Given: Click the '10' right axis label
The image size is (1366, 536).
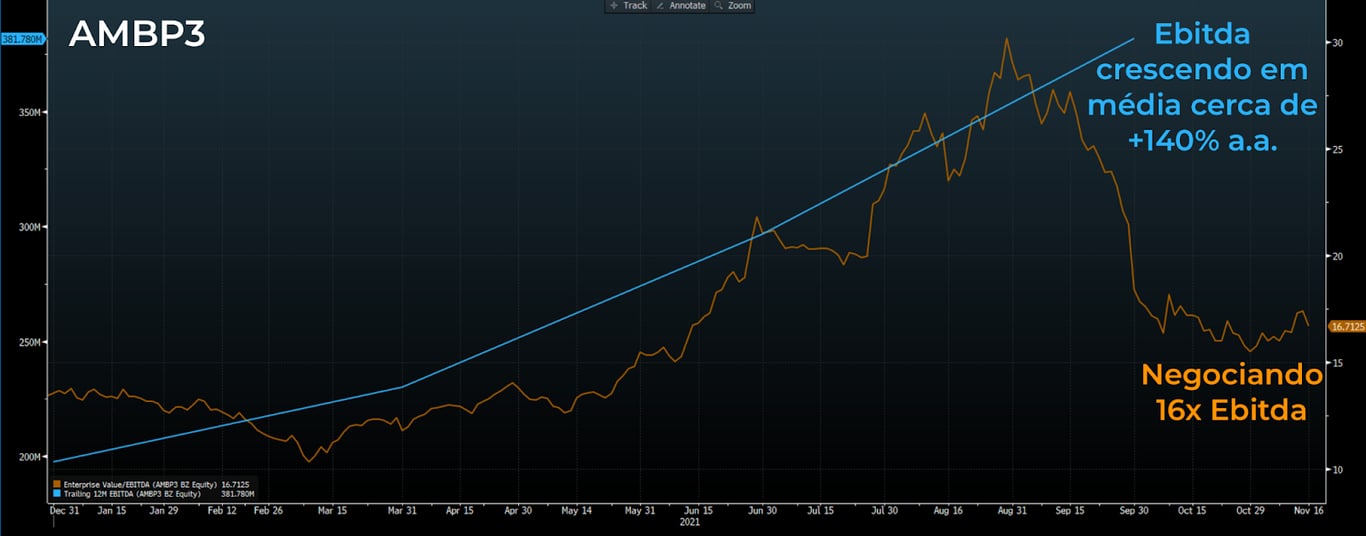Looking at the screenshot, I should click(1336, 469).
